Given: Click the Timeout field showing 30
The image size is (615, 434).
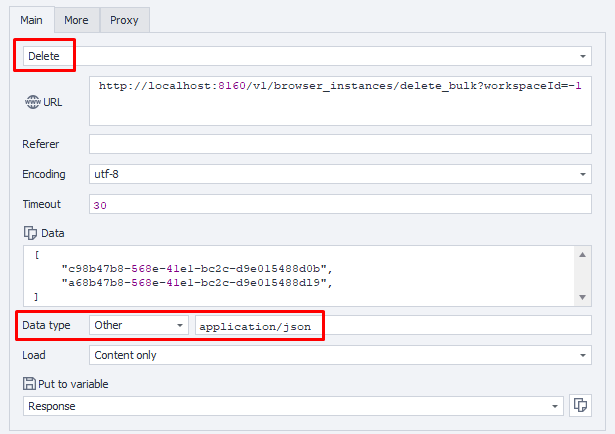Looking at the screenshot, I should (x=340, y=204).
